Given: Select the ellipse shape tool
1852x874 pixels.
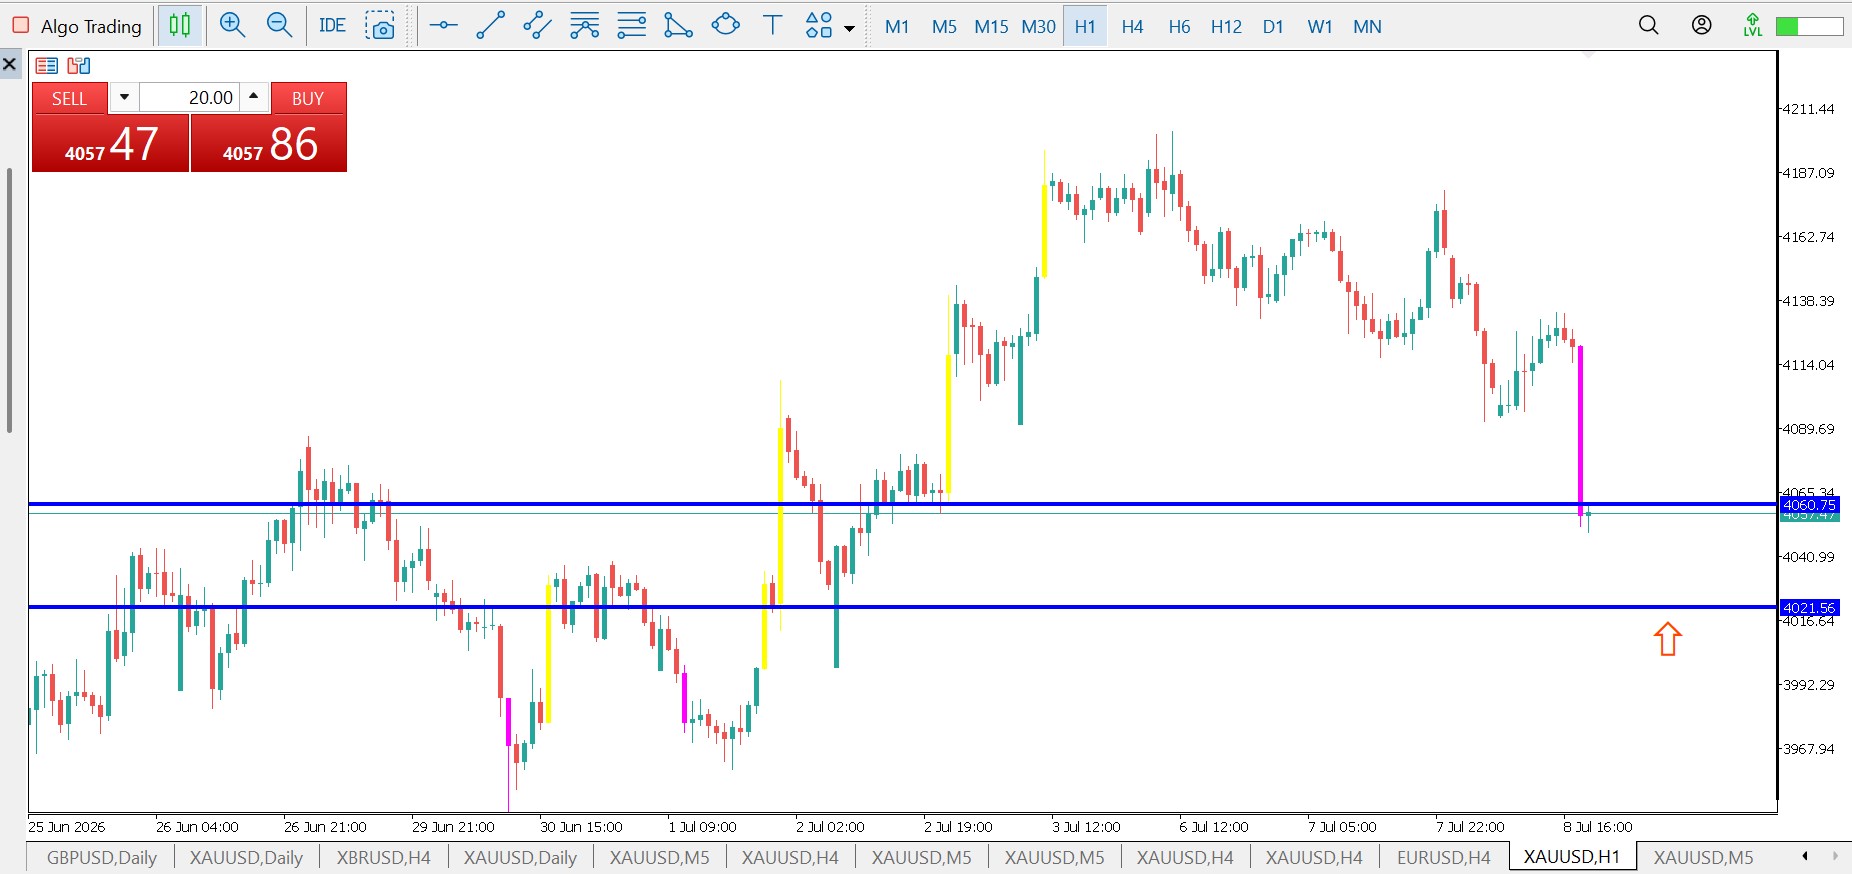Looking at the screenshot, I should 725,26.
